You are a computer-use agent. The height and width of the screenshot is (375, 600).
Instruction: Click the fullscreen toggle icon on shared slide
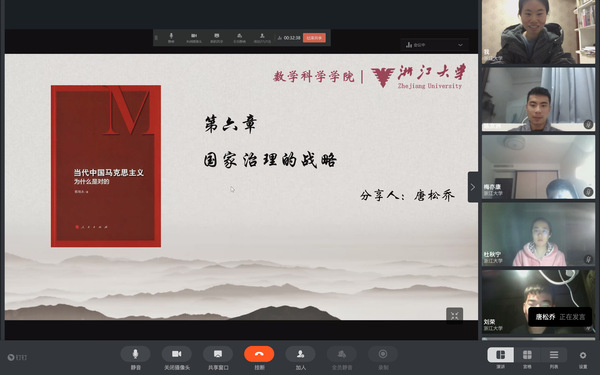click(454, 316)
